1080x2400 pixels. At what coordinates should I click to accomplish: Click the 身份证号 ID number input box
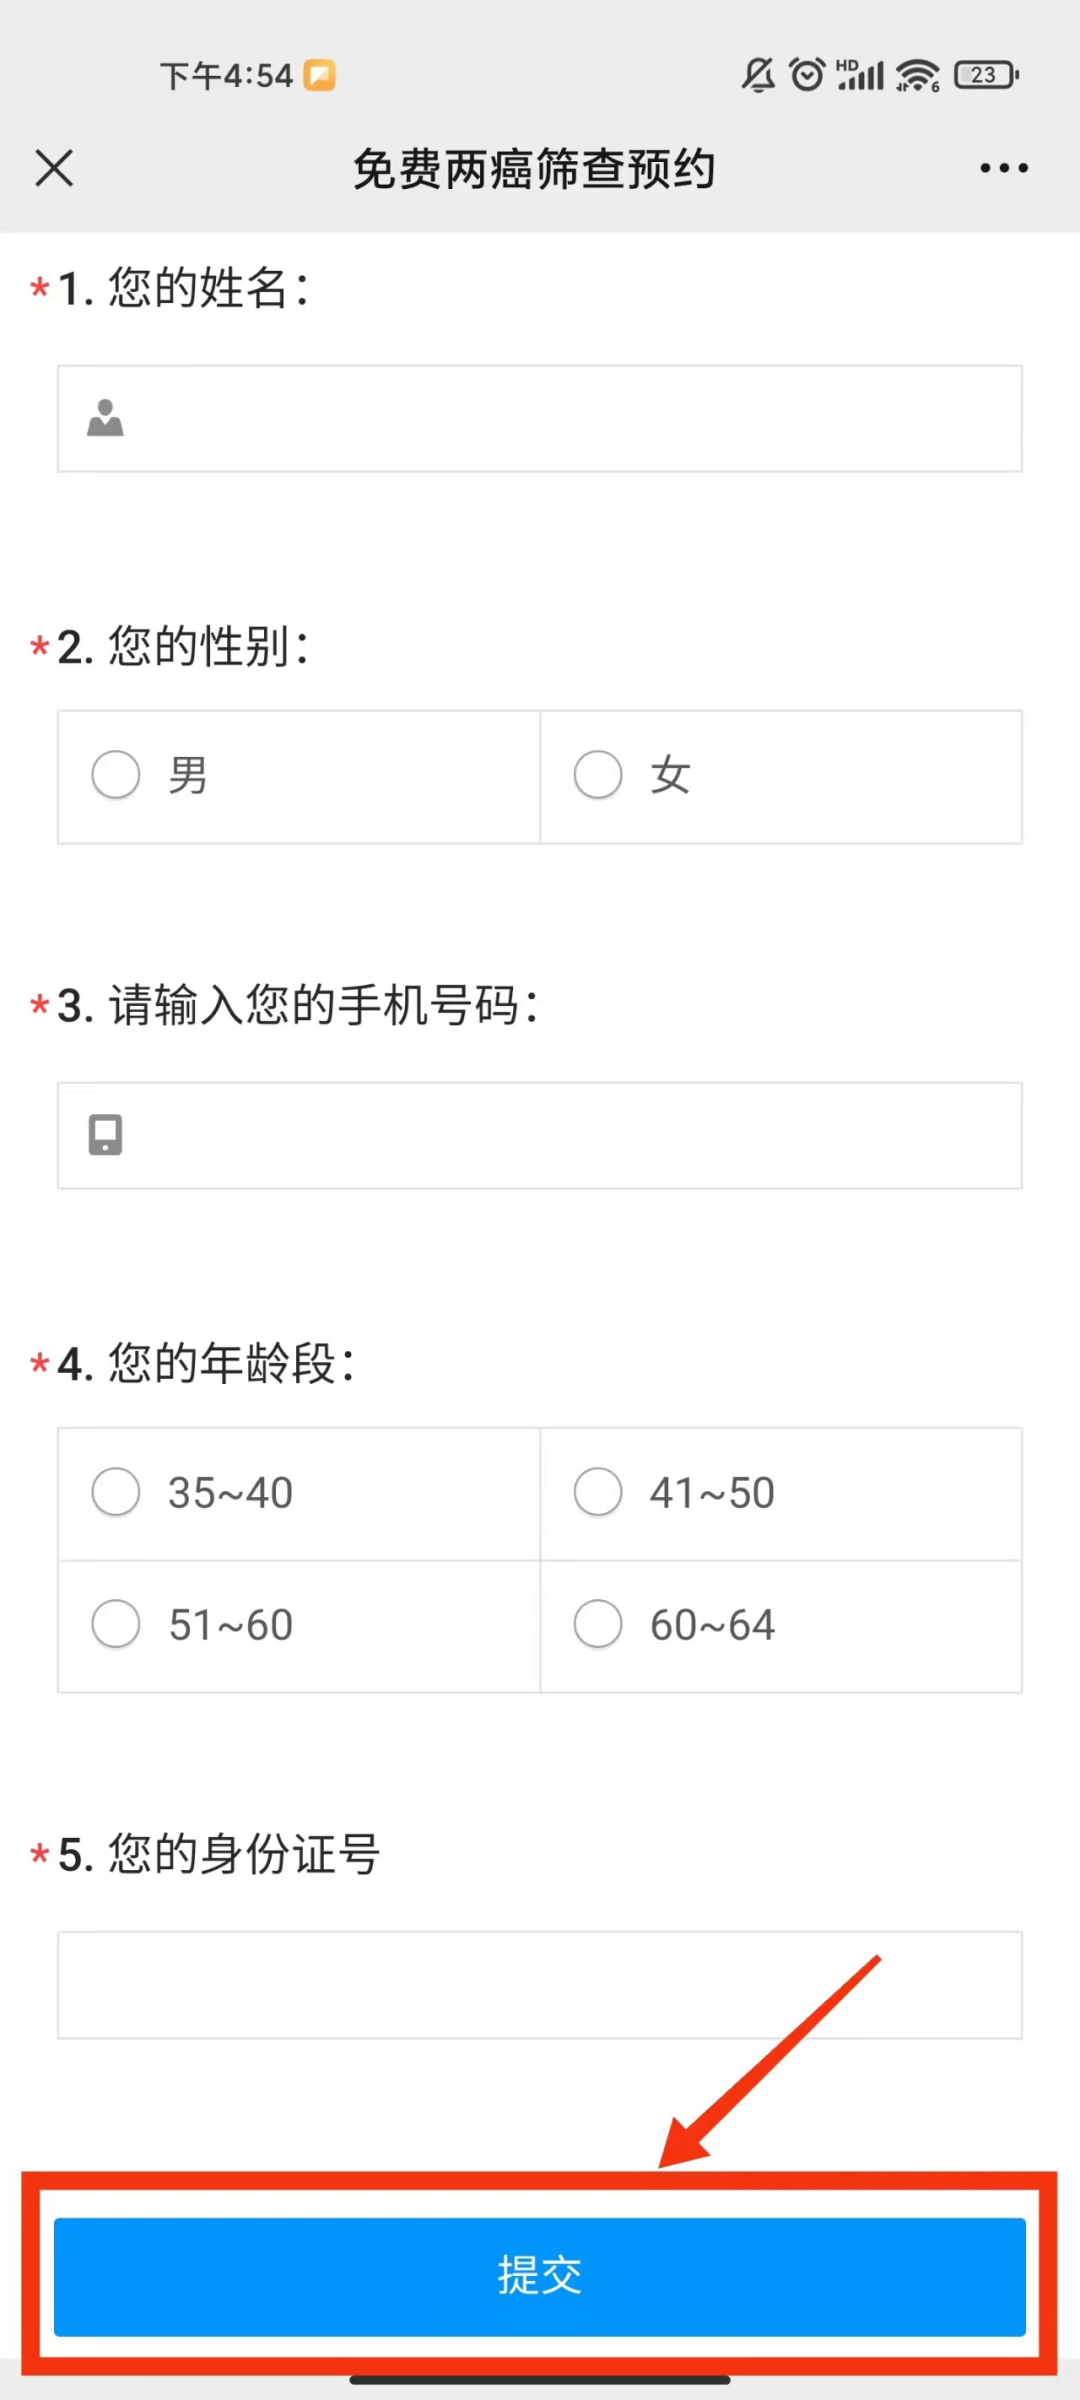[540, 1984]
